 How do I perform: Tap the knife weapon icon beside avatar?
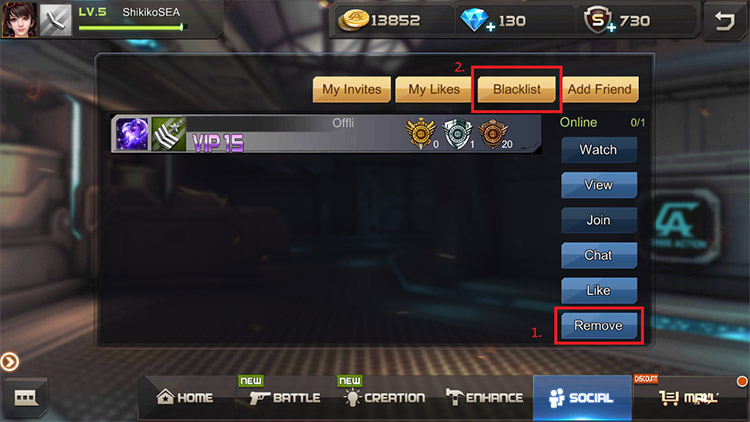[x=55, y=20]
